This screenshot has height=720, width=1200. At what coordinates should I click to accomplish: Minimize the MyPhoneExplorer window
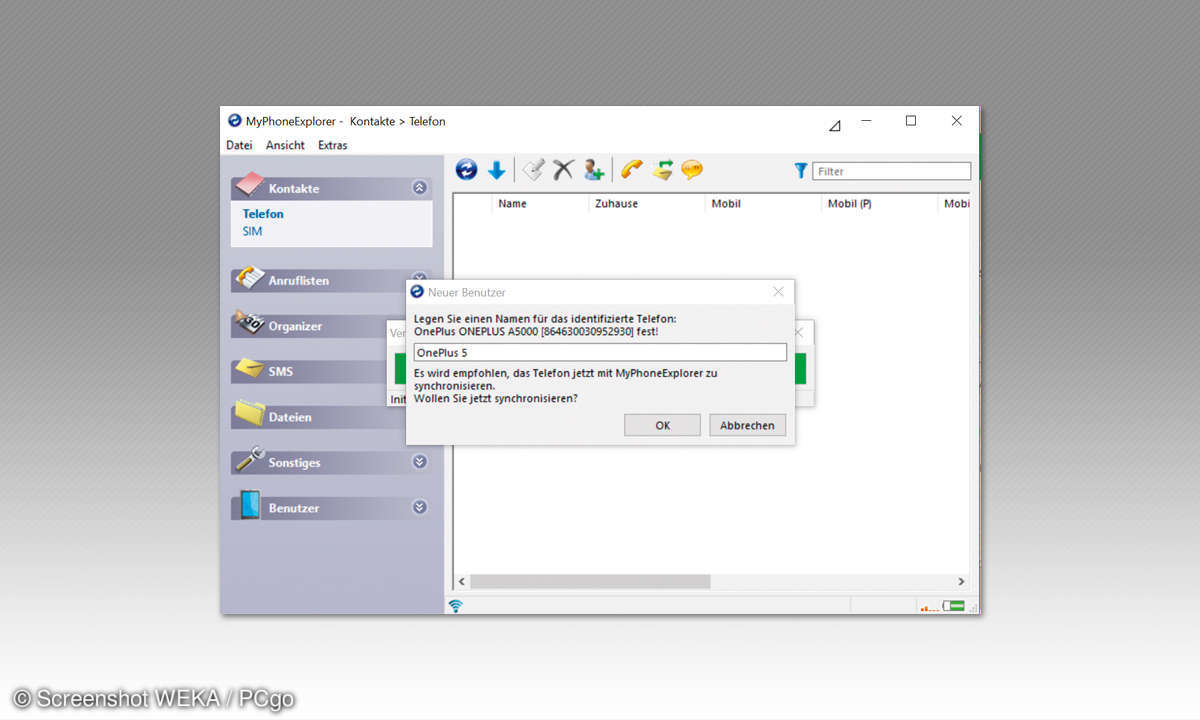(x=867, y=121)
